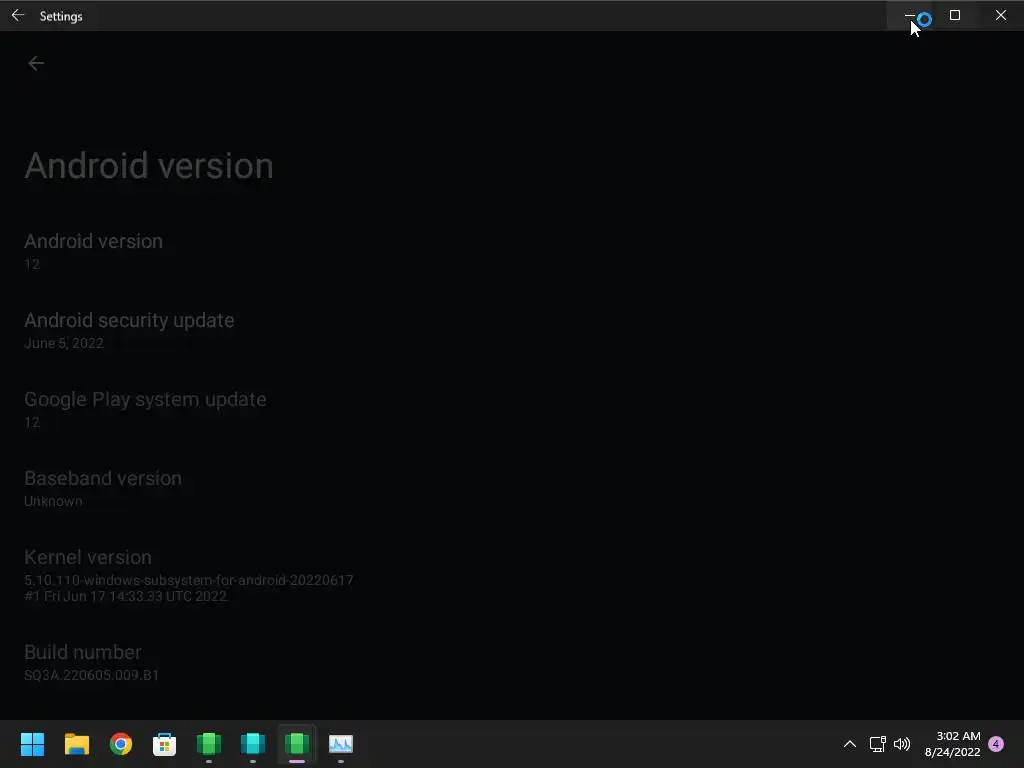Open network status tray icon
1024x768 pixels.
click(x=877, y=744)
